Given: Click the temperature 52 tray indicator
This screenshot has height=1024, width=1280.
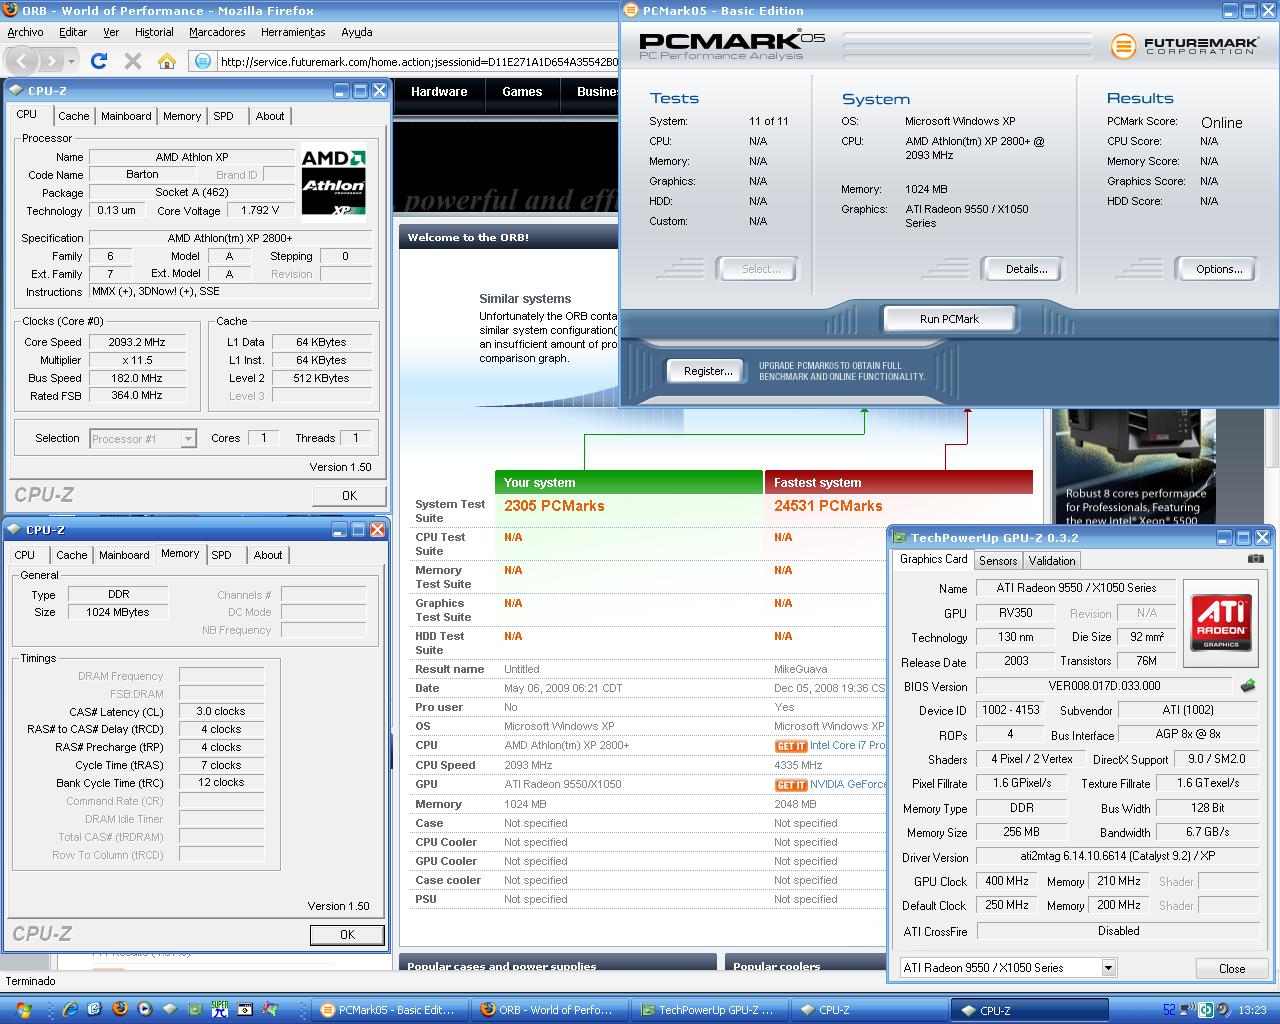Looking at the screenshot, I should (1169, 1010).
